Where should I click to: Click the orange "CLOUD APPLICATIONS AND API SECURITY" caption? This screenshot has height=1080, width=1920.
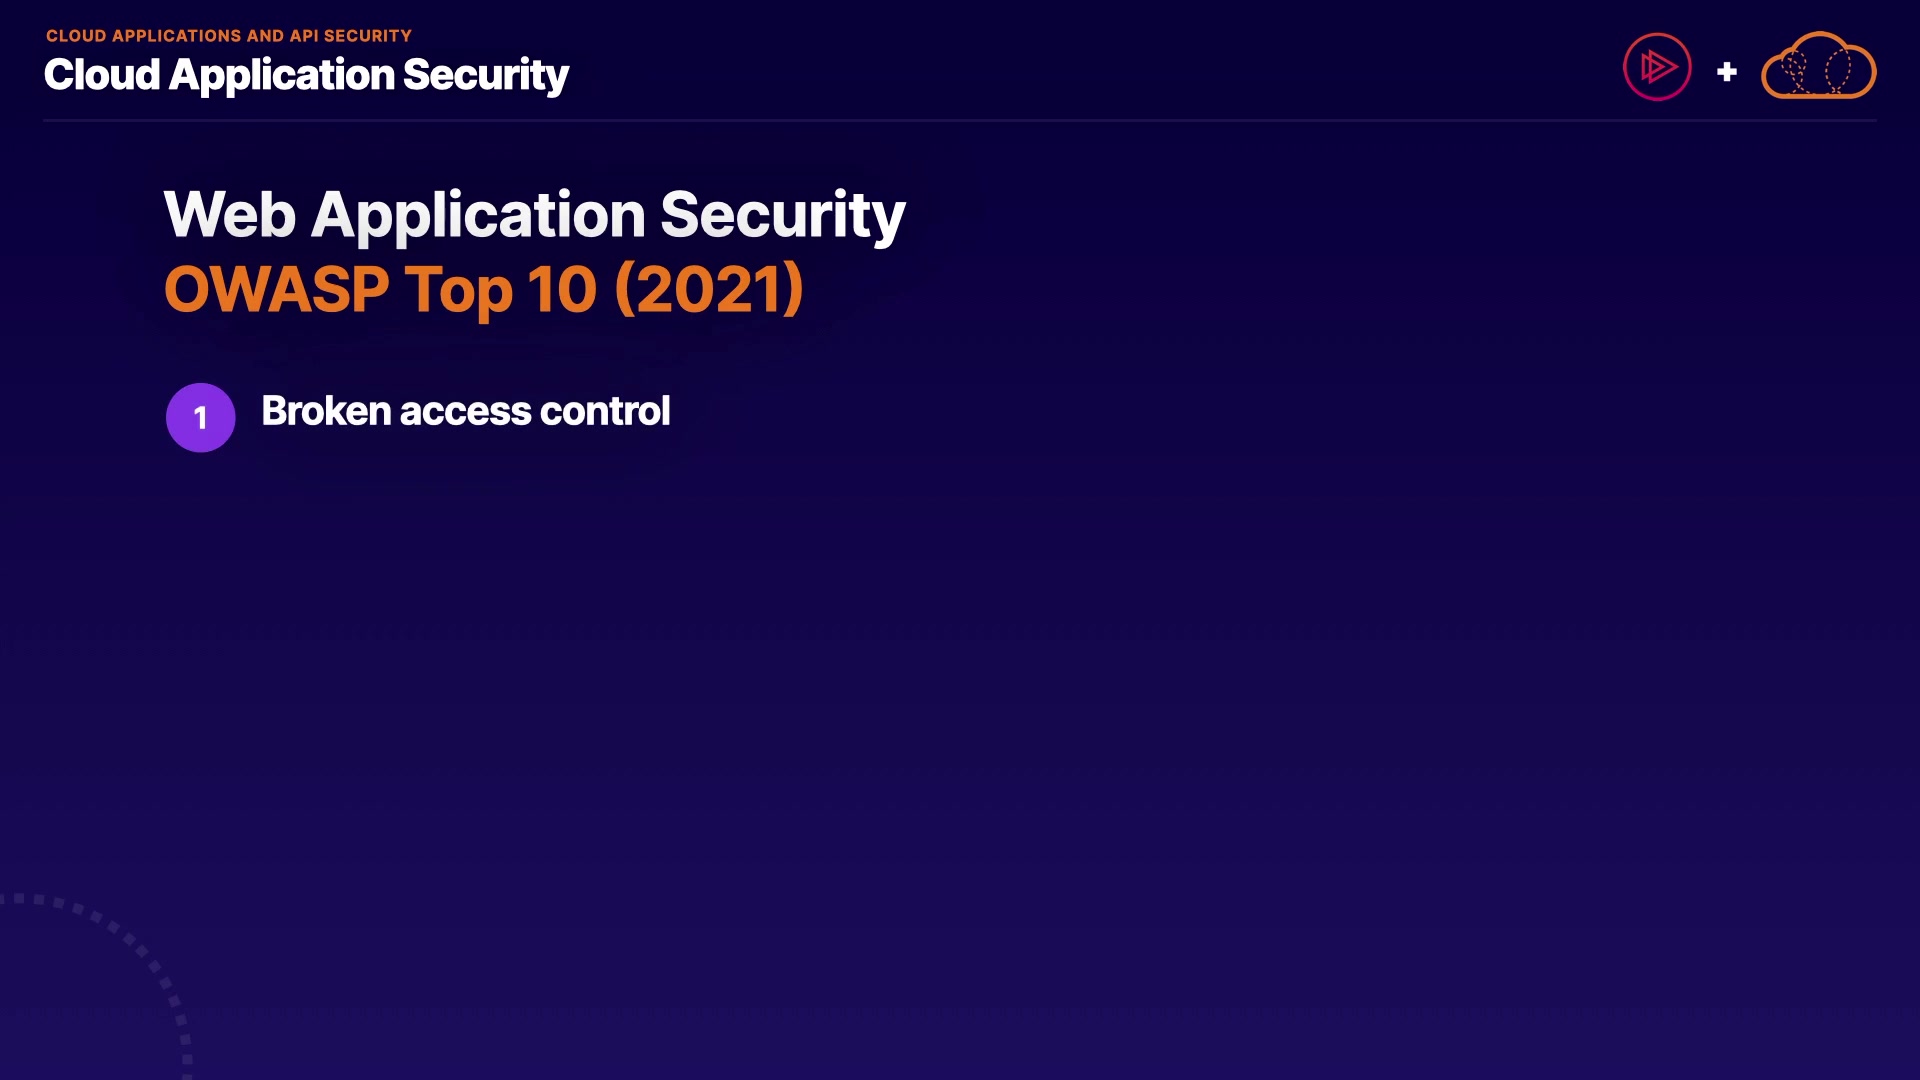pos(229,36)
